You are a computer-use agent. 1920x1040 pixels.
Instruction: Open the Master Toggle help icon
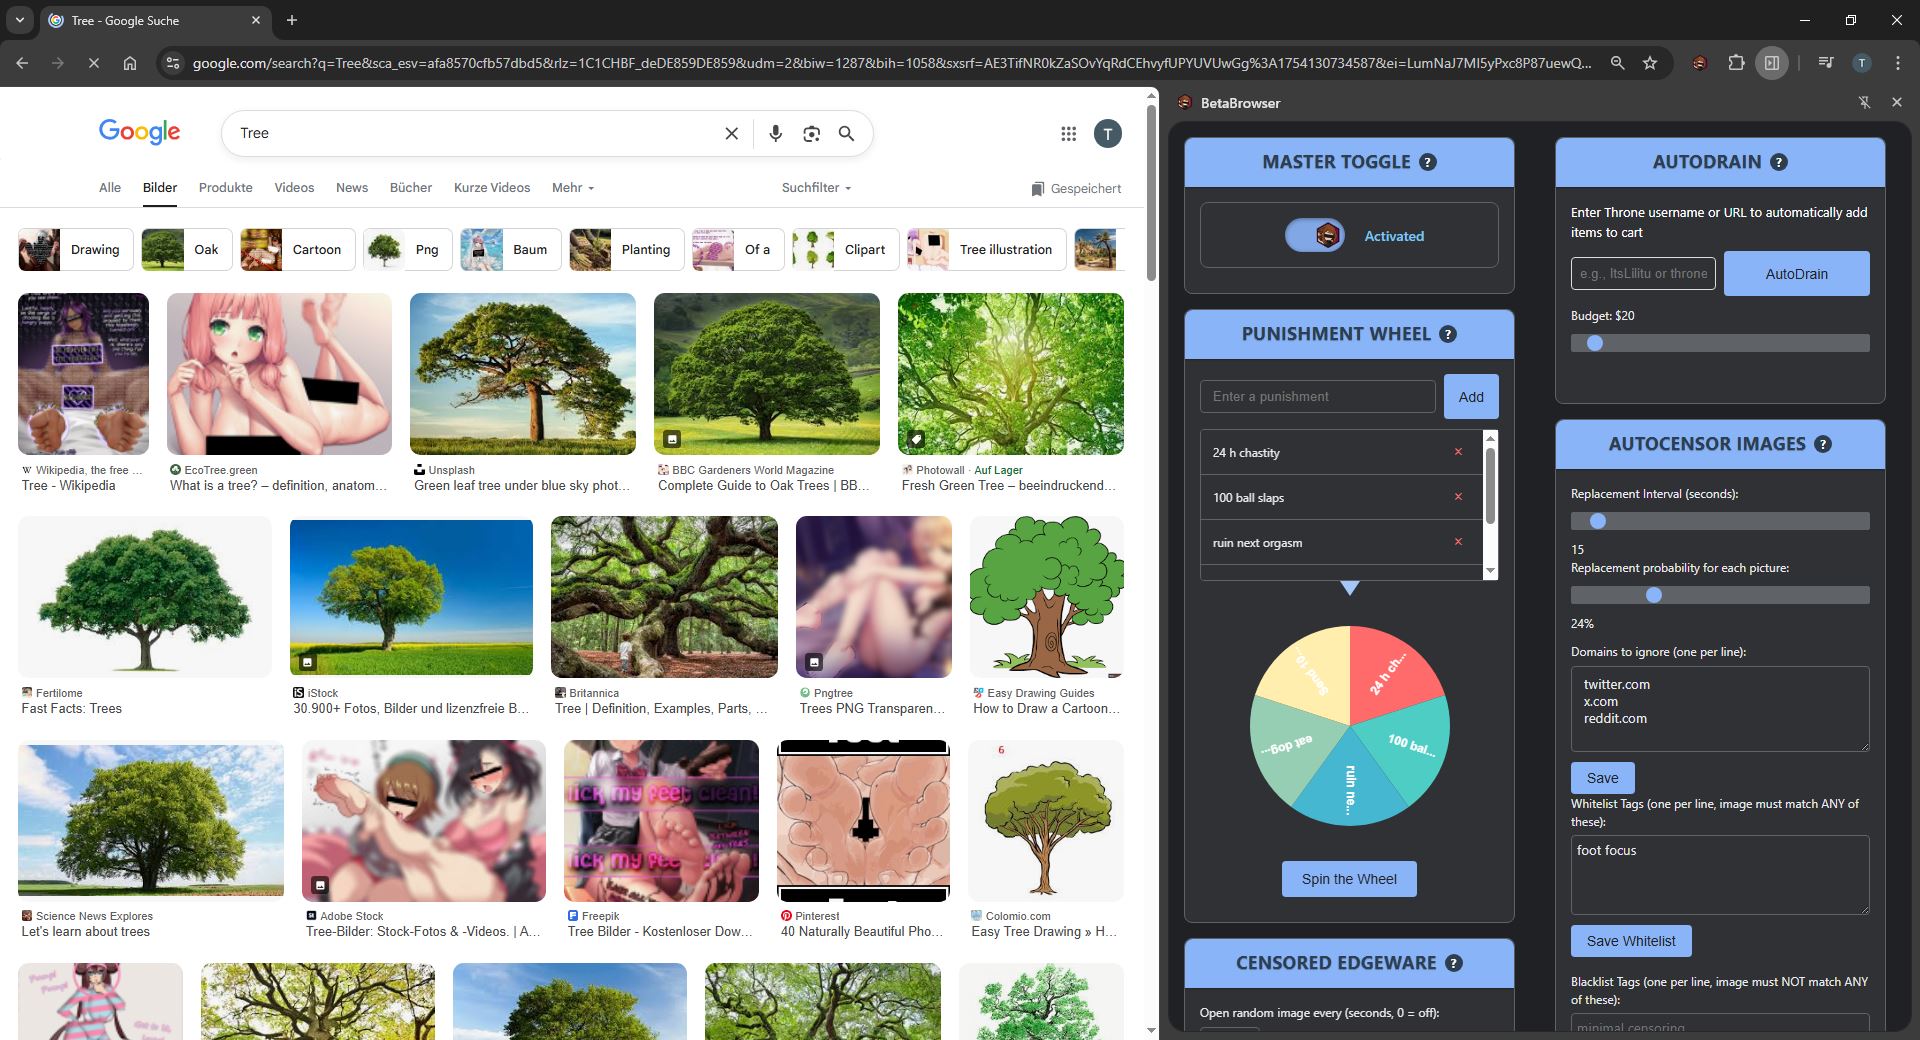tap(1428, 162)
